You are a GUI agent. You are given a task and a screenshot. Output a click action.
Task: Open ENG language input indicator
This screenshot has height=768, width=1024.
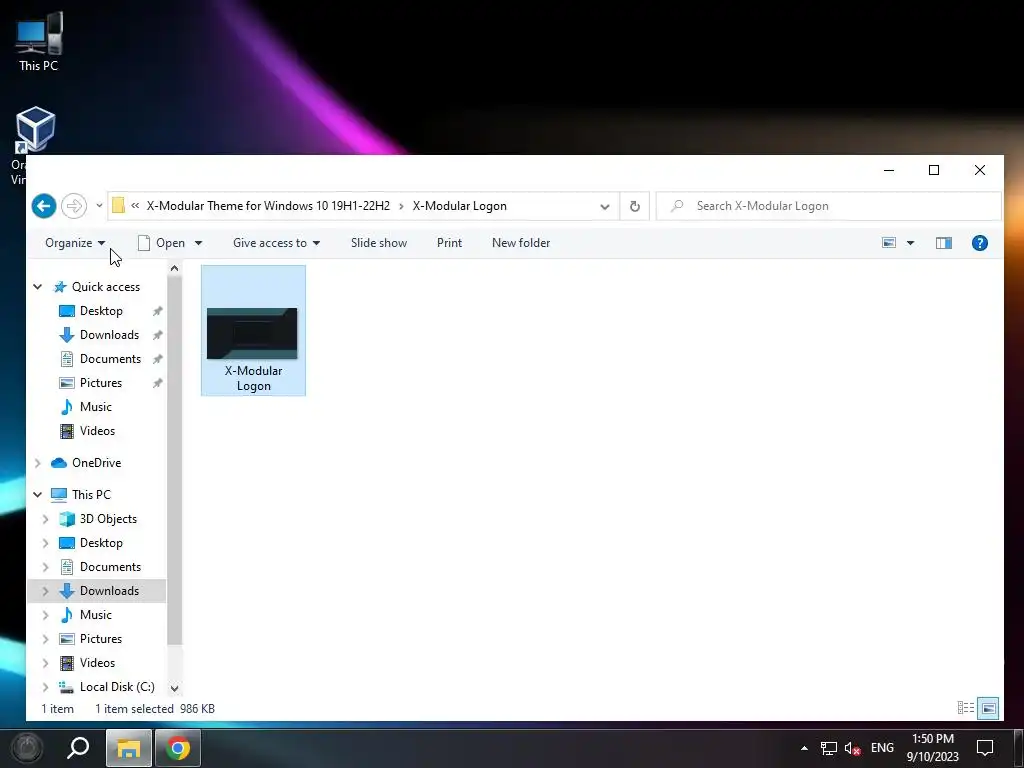point(882,748)
